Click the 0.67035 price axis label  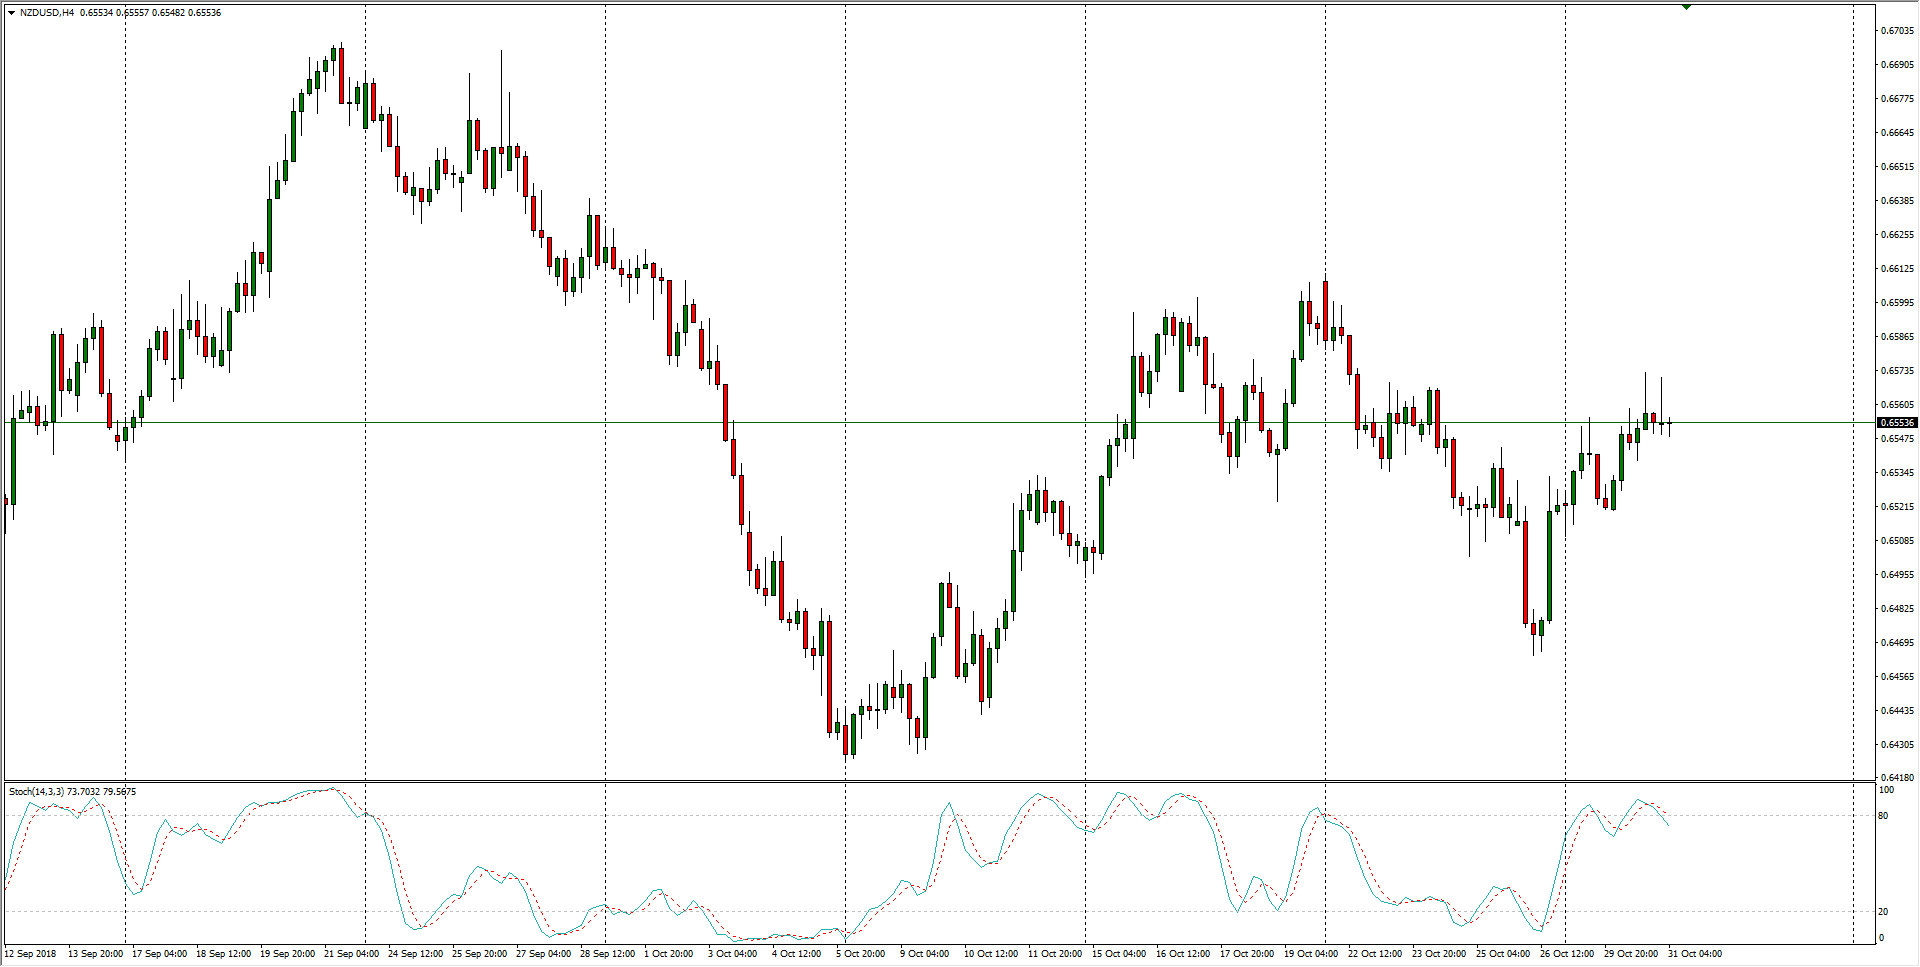(1897, 31)
